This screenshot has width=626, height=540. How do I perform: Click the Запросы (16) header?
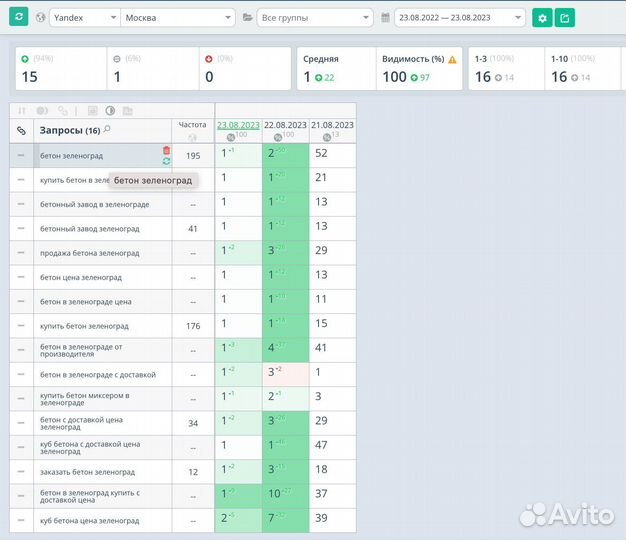click(70, 131)
